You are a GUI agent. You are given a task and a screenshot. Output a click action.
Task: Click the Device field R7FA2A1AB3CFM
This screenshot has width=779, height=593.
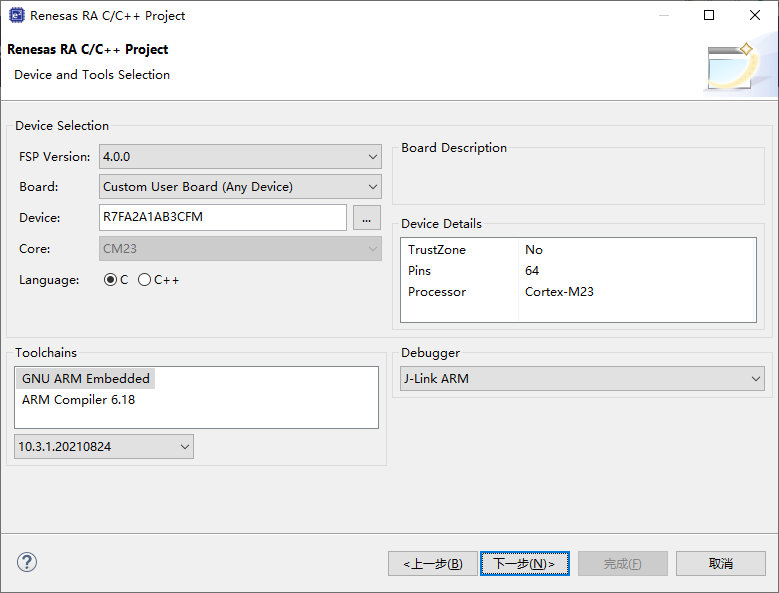[x=223, y=218]
